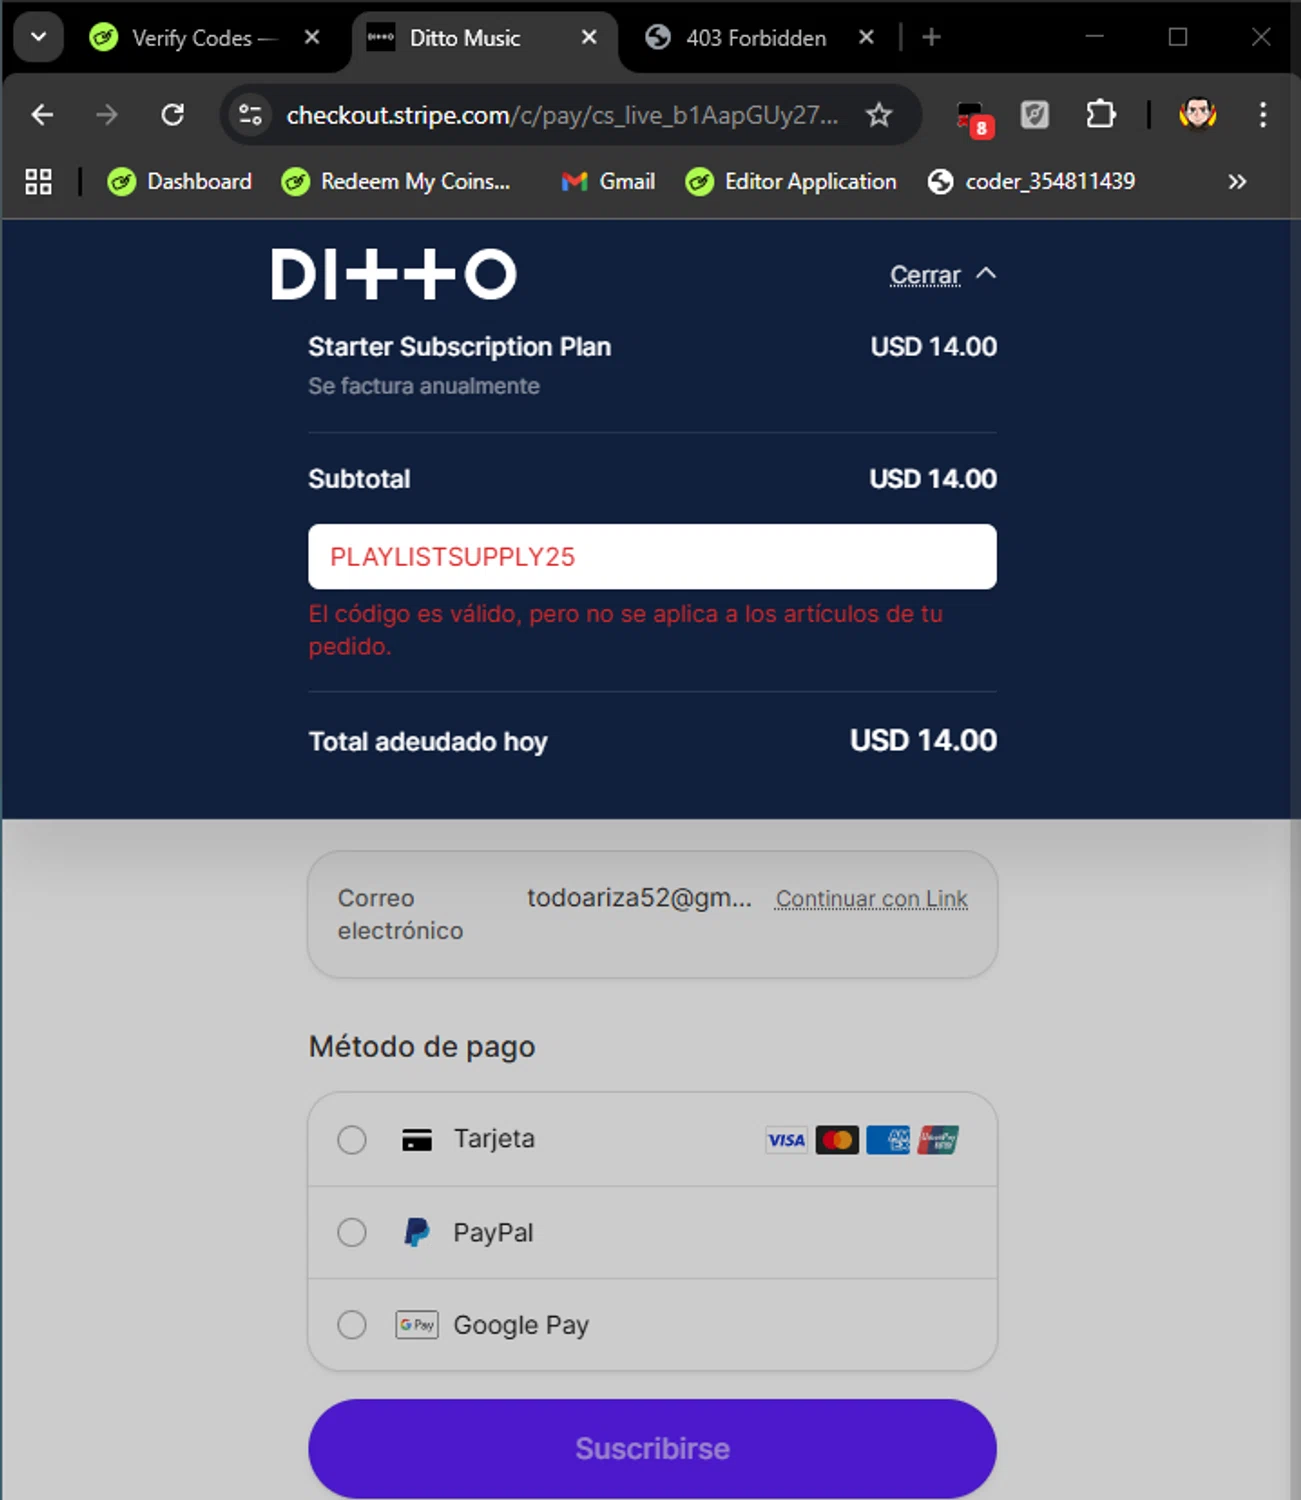This screenshot has height=1500, width=1301.
Task: Open the extension with red 8 badge
Action: point(974,117)
